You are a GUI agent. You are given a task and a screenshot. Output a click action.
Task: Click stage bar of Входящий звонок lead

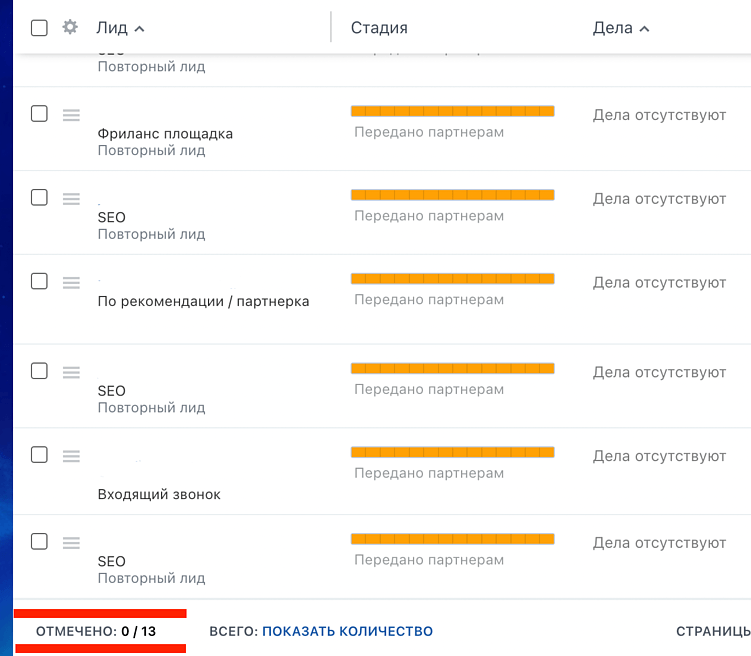[452, 452]
